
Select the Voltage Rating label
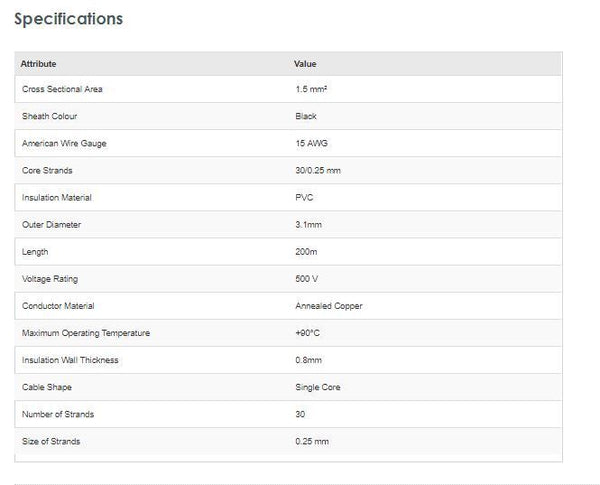pyautogui.click(x=50, y=279)
